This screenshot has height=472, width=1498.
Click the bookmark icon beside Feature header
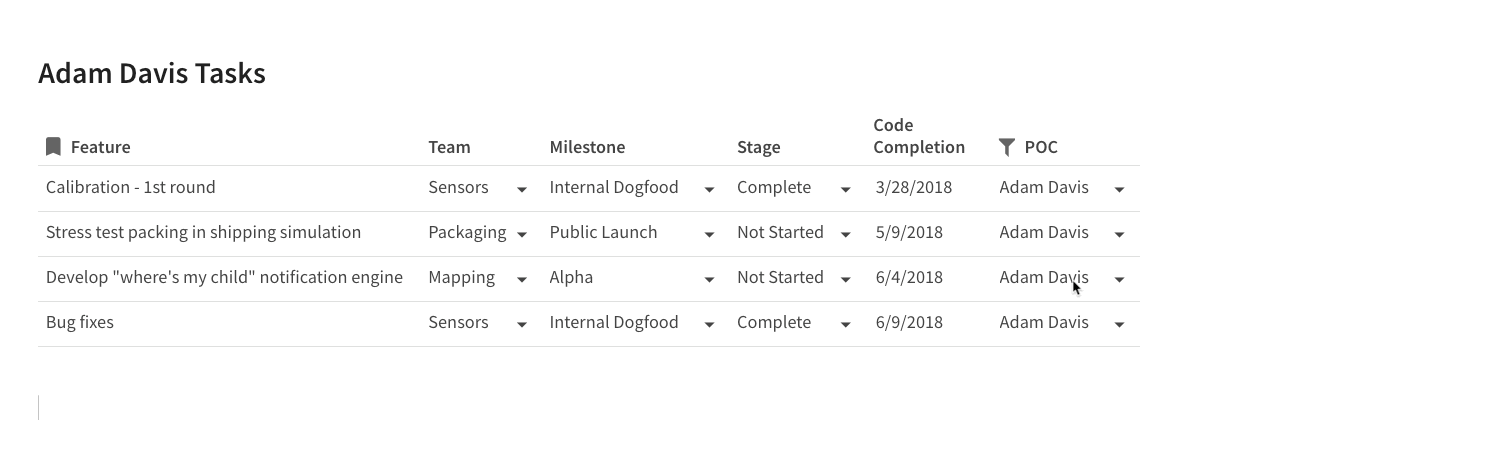(x=54, y=147)
